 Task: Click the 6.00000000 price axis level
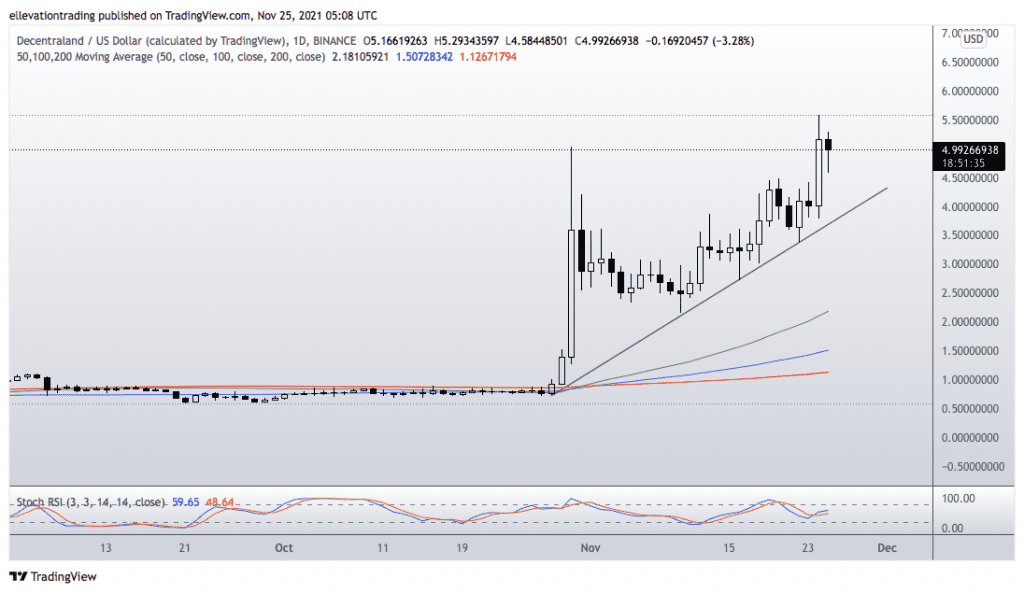click(x=970, y=91)
